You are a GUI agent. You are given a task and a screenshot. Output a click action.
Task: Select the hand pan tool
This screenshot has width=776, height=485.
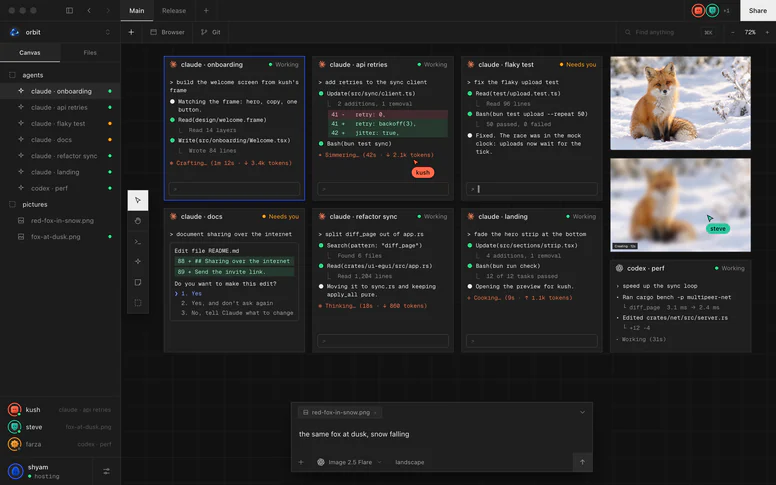pyautogui.click(x=138, y=221)
